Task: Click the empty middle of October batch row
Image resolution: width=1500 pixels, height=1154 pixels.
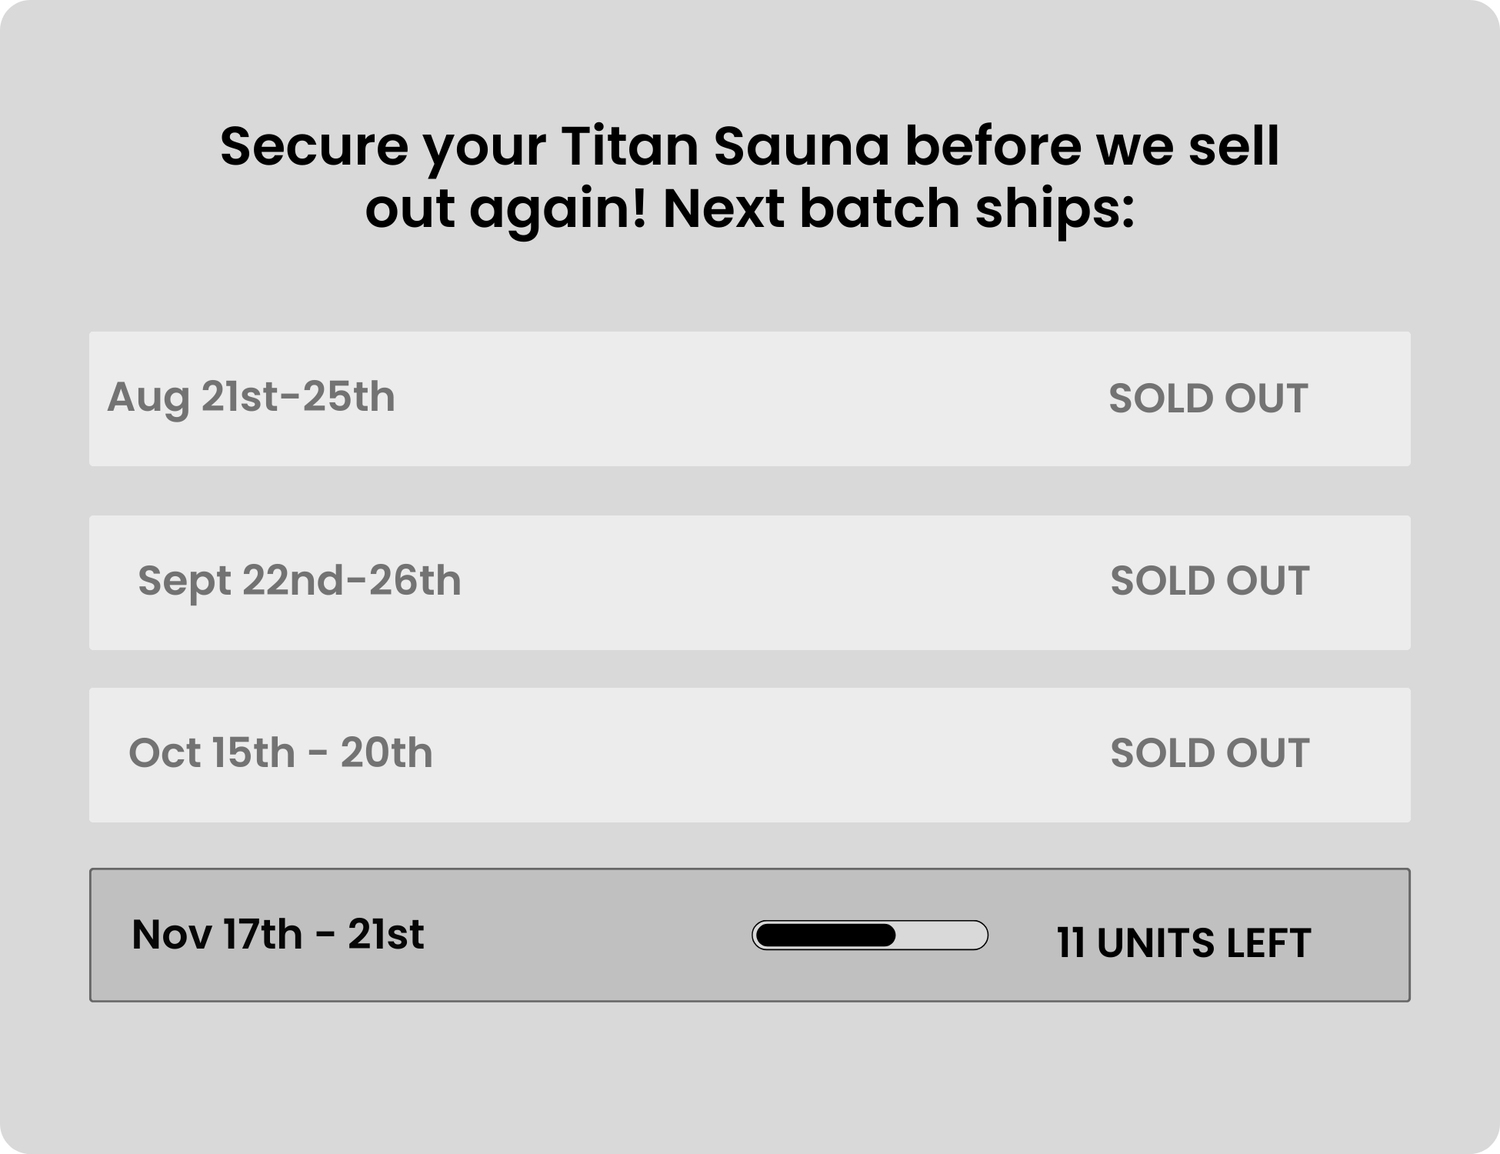Action: [x=770, y=755]
